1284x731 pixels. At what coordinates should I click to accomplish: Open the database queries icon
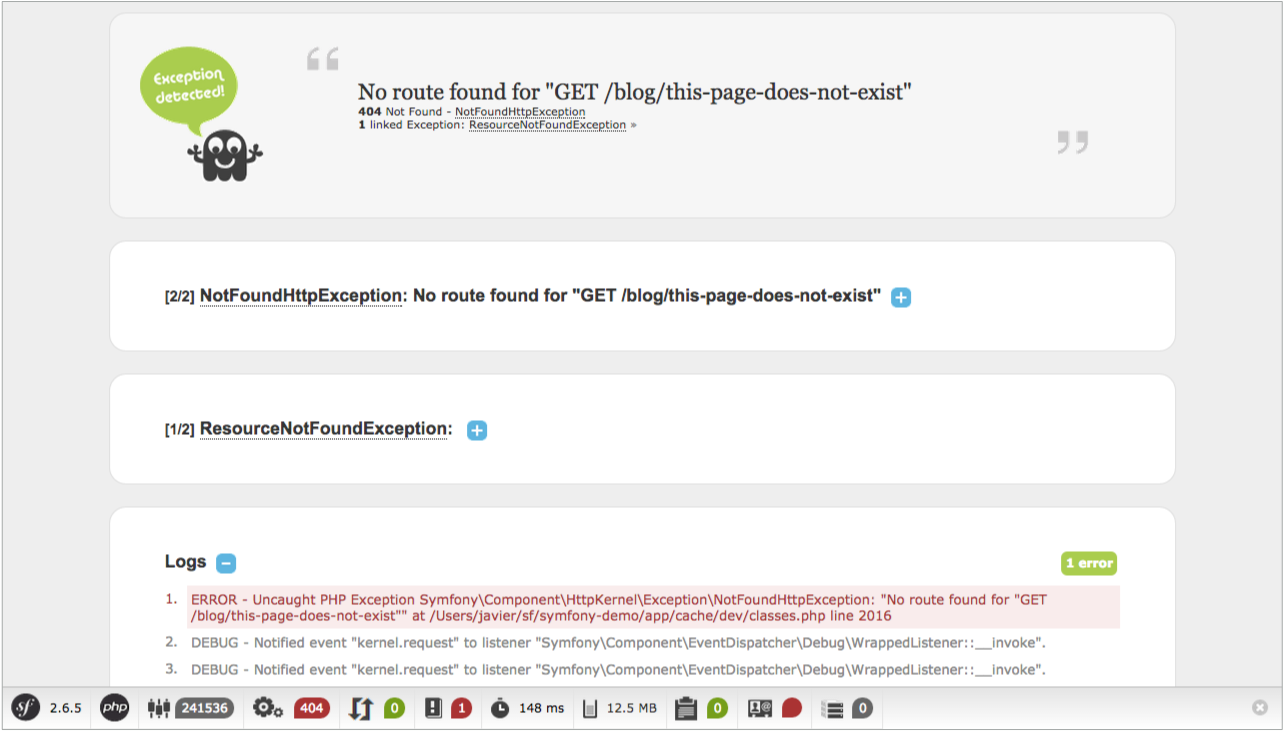(832, 709)
